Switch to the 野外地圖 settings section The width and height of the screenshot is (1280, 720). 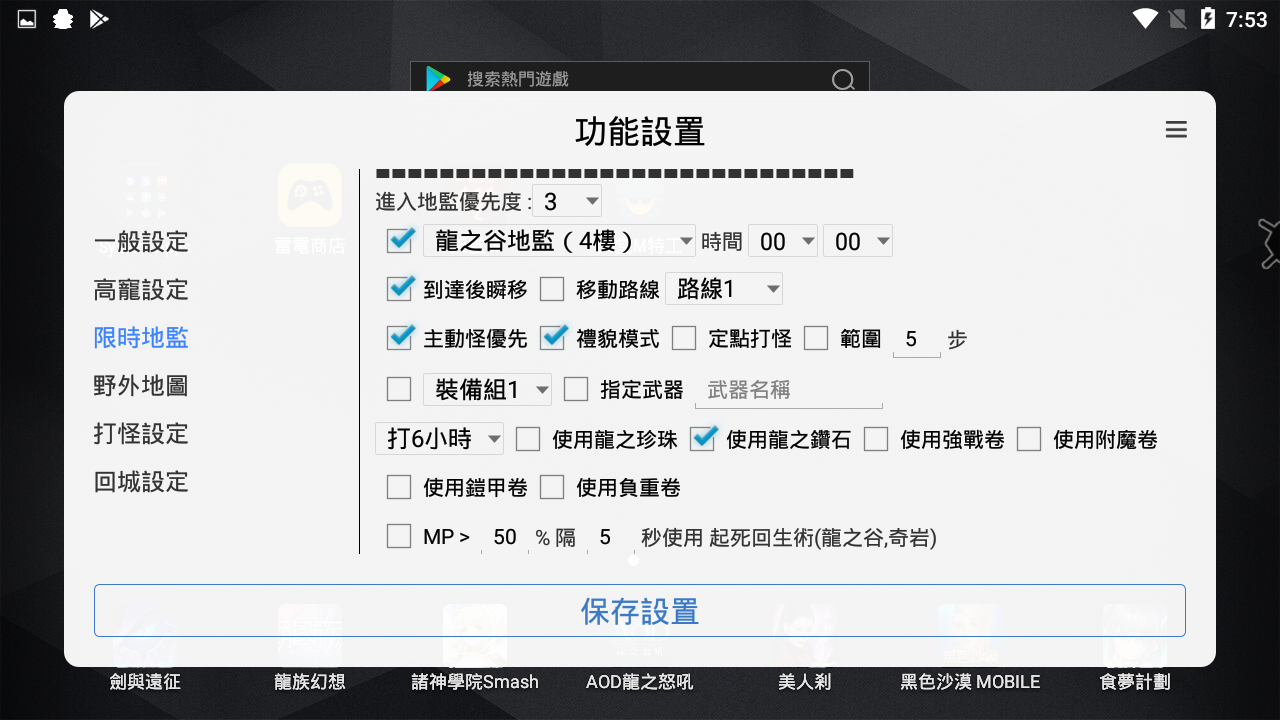pyautogui.click(x=140, y=386)
